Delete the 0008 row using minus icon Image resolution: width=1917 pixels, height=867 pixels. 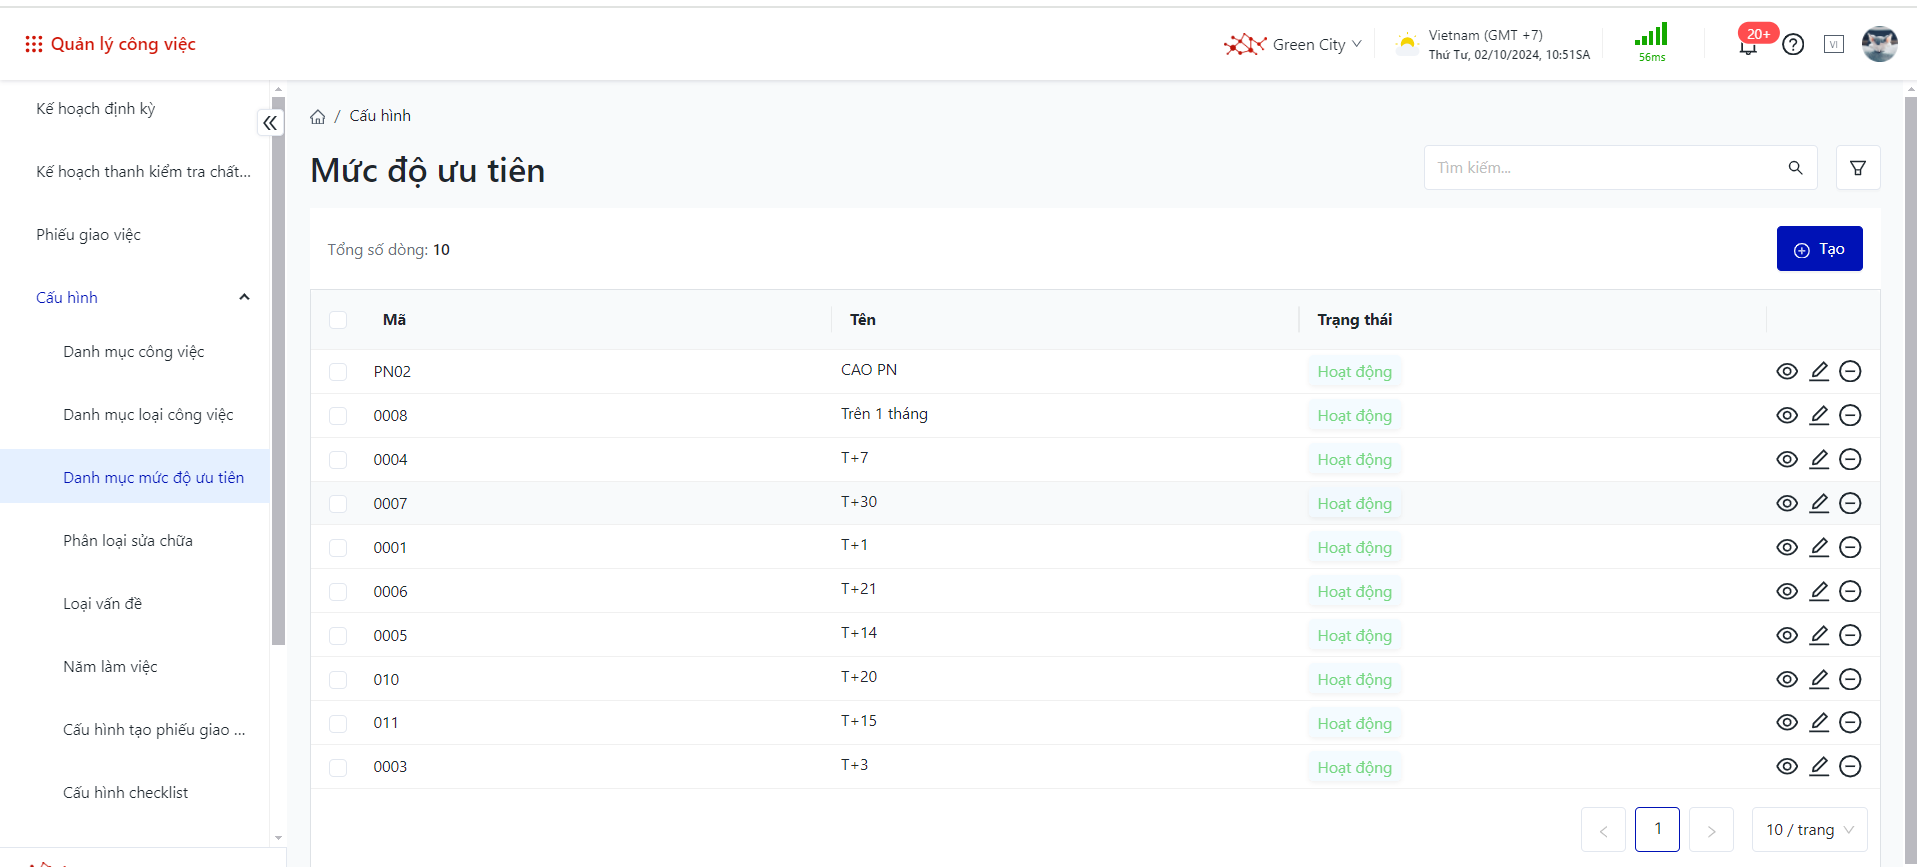pyautogui.click(x=1850, y=416)
